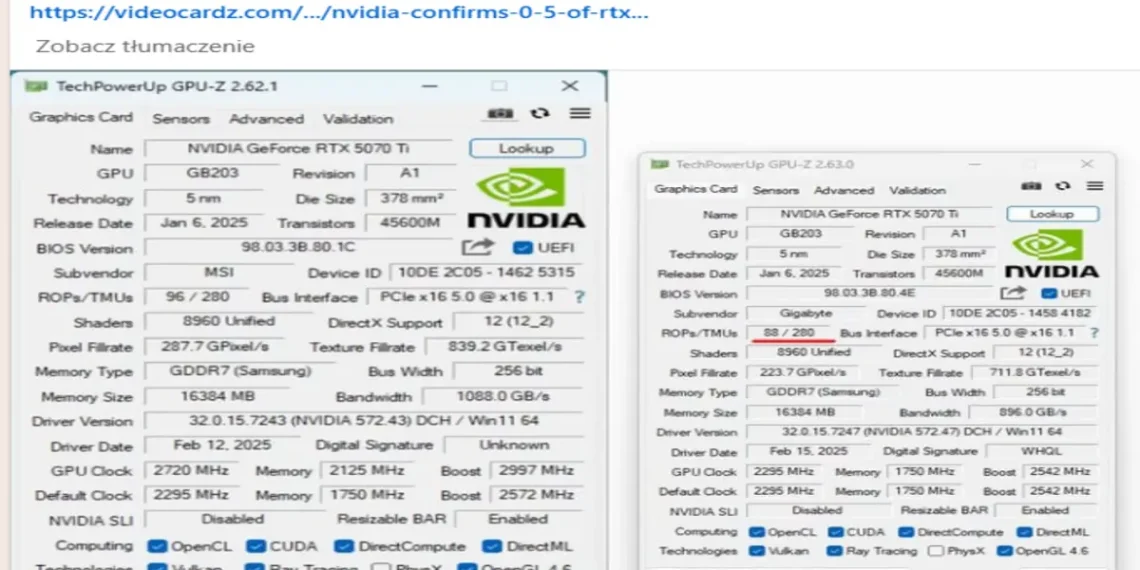The height and width of the screenshot is (570, 1140).
Task: Toggle OpenCL checkbox in left GPU-Z window
Action: [157, 546]
